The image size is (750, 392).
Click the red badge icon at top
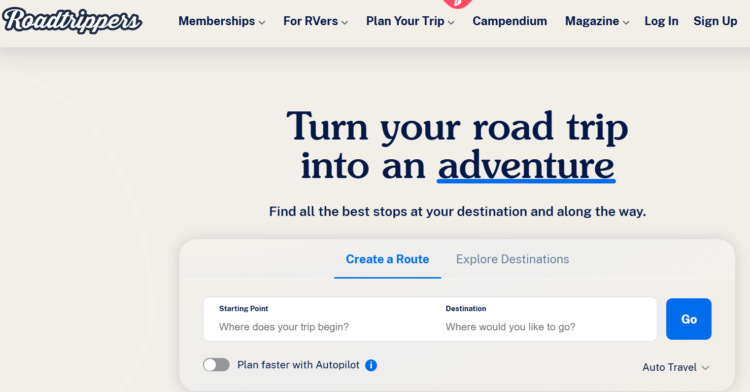[457, 3]
